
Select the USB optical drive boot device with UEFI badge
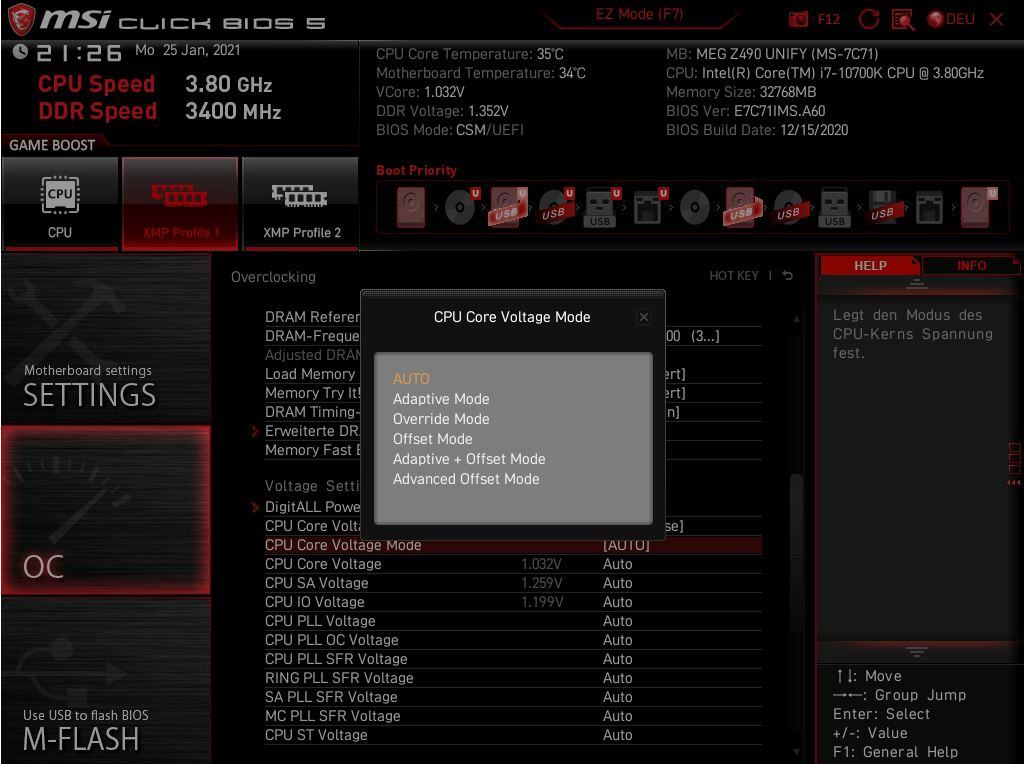554,208
